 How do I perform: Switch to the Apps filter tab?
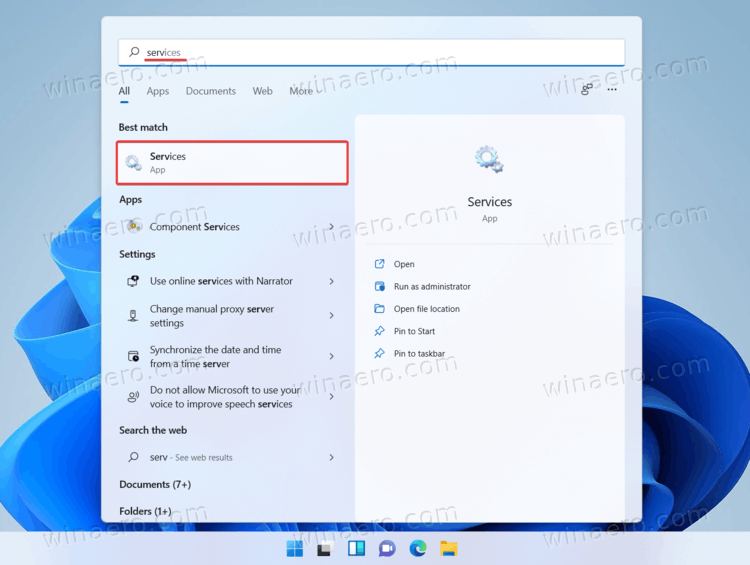pyautogui.click(x=158, y=91)
